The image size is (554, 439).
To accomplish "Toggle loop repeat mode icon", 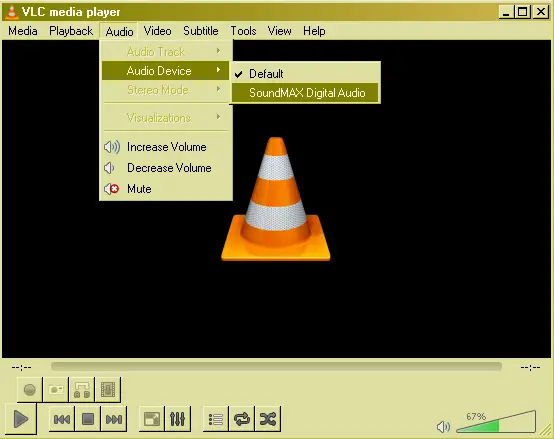I will (242, 419).
